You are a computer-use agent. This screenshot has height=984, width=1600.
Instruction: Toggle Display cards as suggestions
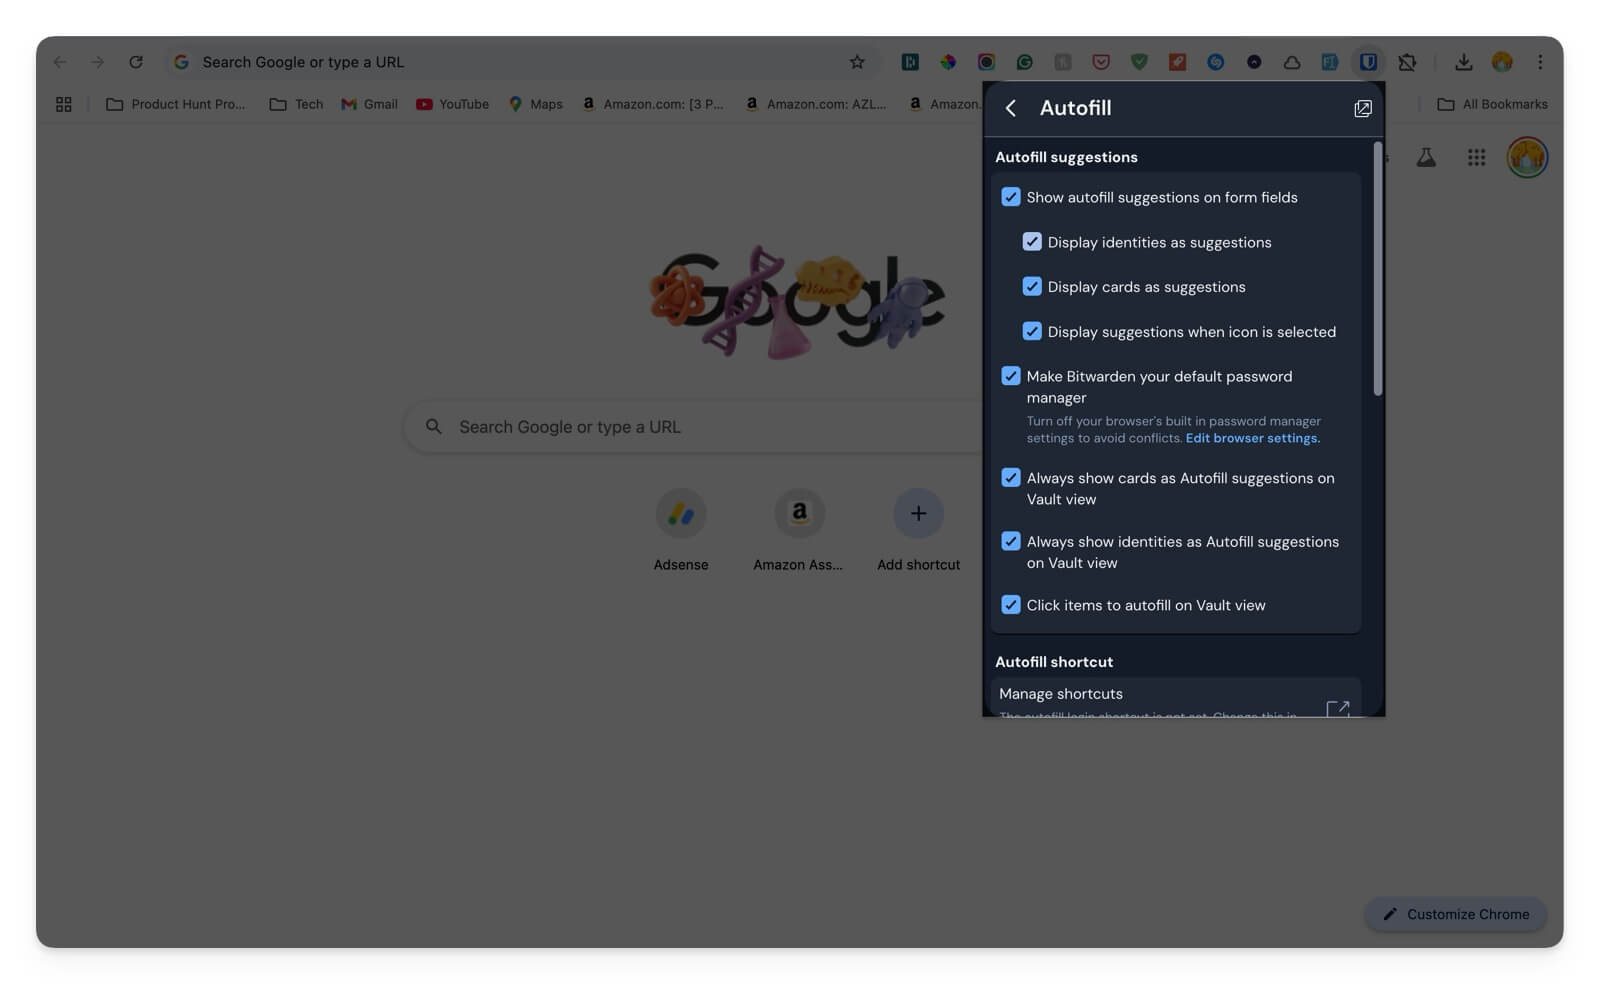click(1032, 287)
